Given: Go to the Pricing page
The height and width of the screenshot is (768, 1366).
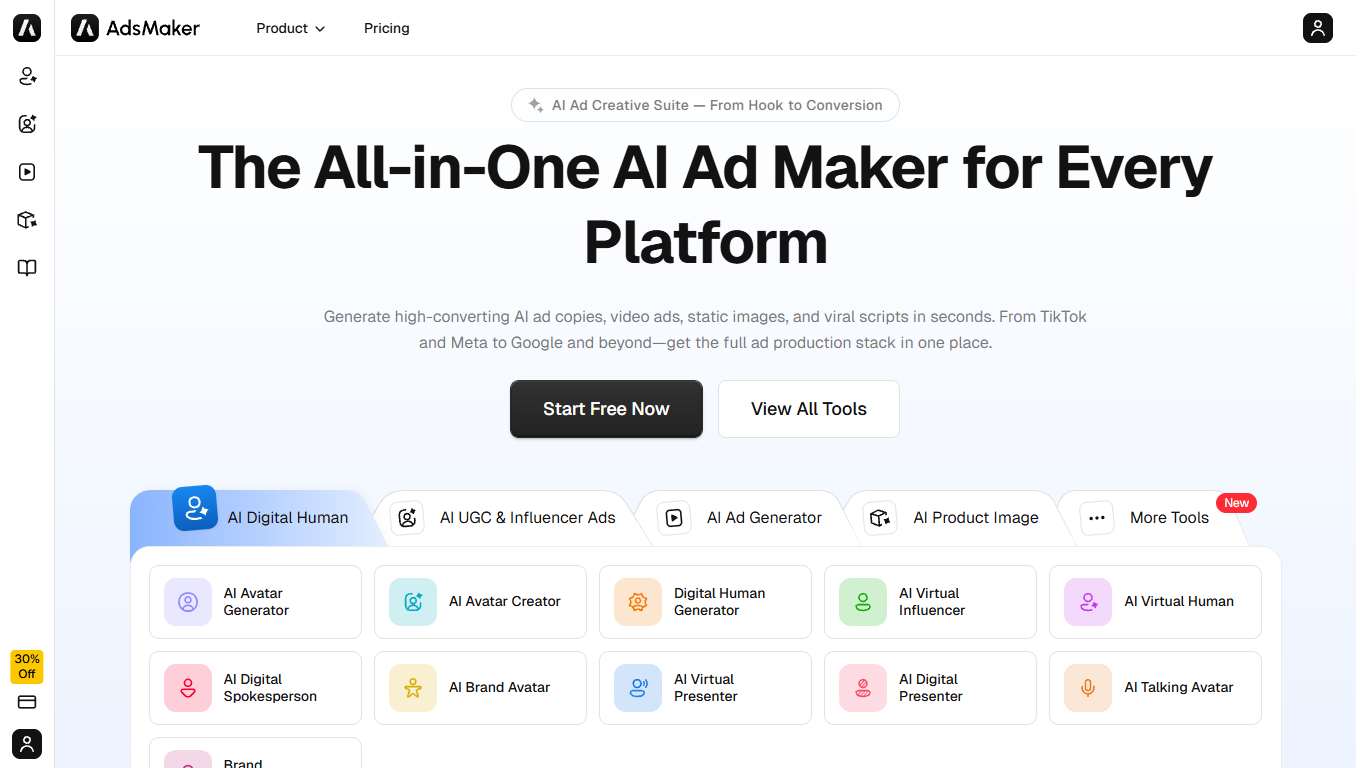Looking at the screenshot, I should pyautogui.click(x=386, y=28).
